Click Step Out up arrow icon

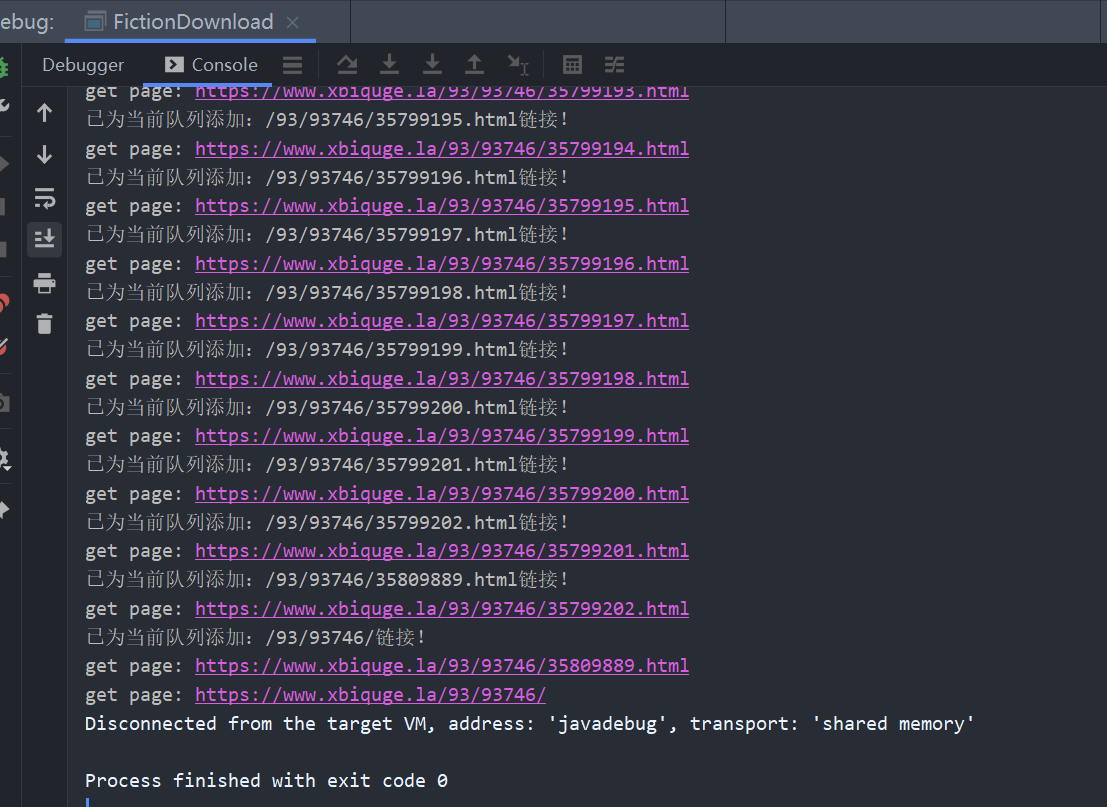point(474,65)
